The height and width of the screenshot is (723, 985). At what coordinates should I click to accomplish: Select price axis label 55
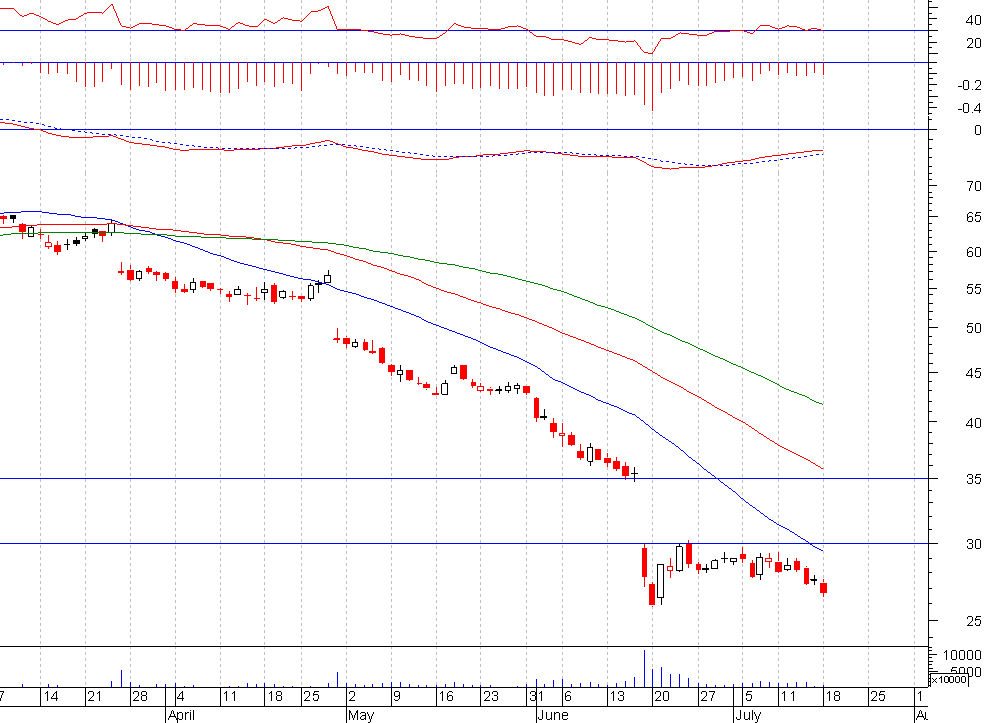(974, 289)
